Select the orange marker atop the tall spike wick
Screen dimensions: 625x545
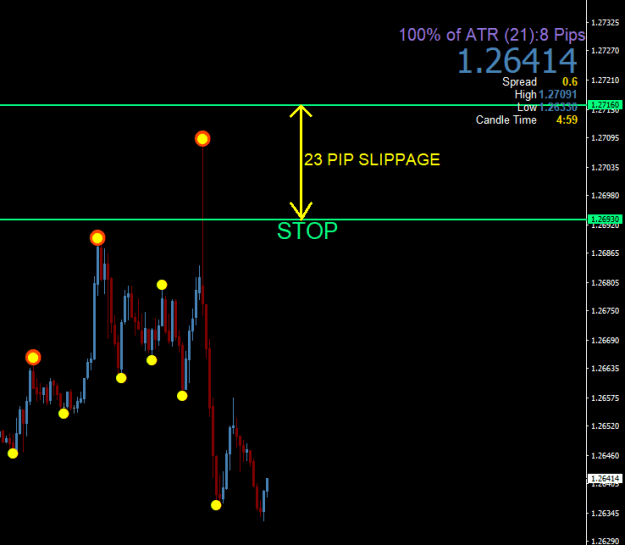202,139
